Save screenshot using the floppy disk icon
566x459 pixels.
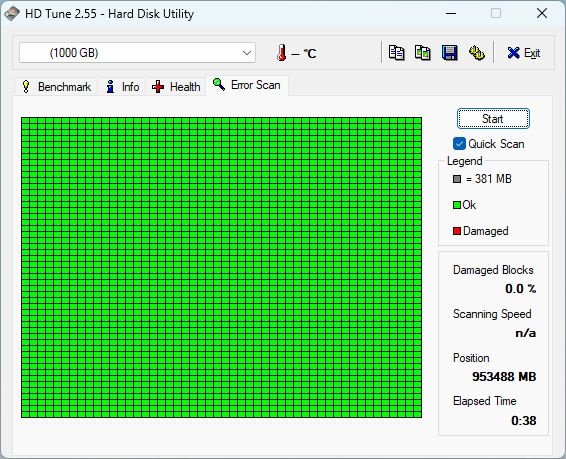click(x=450, y=53)
